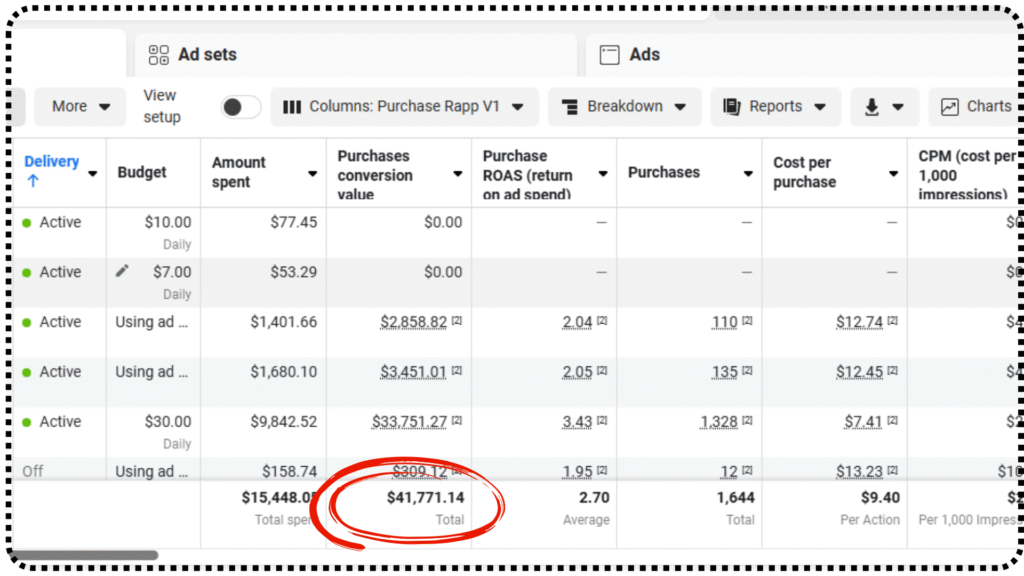
Task: Click the Ads tab window icon
Action: [609, 55]
